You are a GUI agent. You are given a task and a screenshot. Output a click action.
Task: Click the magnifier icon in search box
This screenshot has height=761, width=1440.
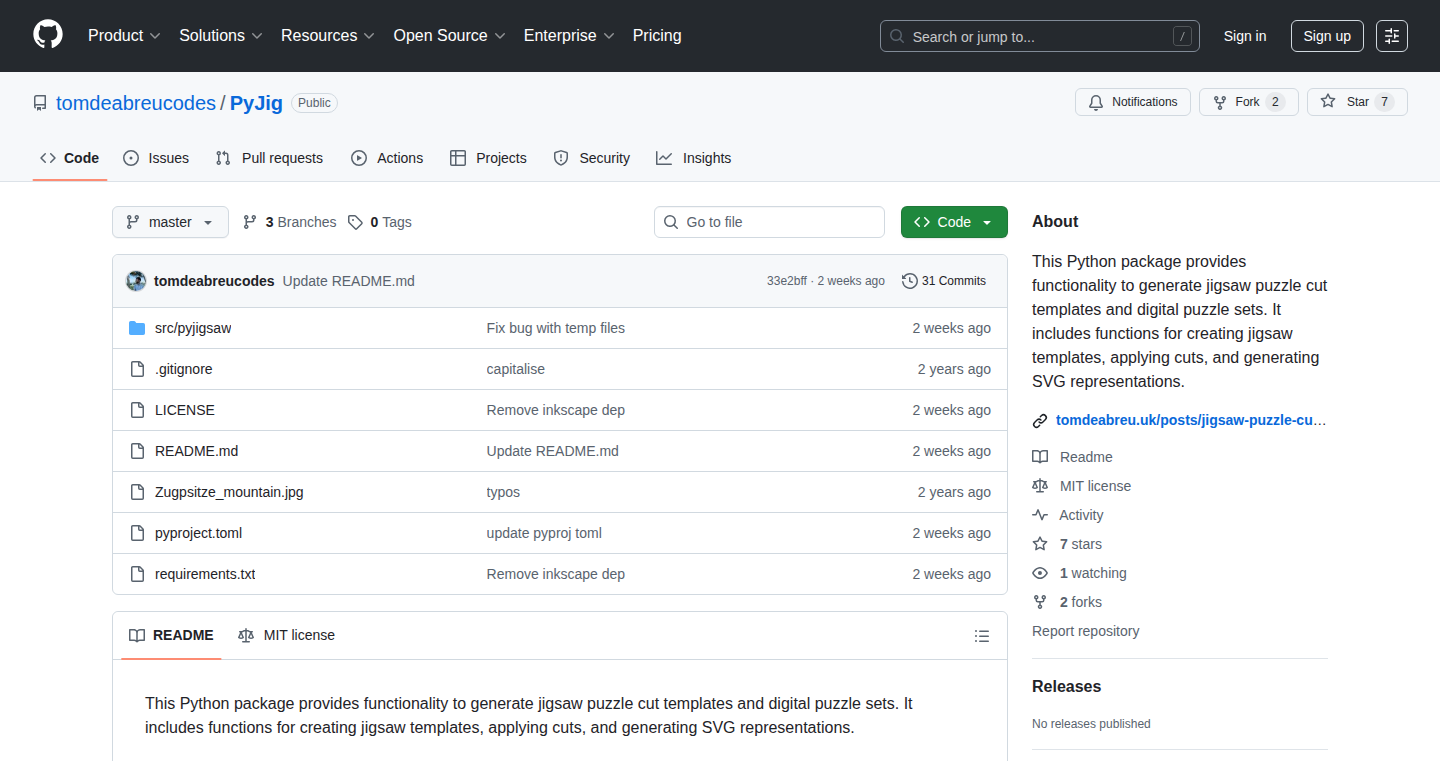(x=897, y=37)
